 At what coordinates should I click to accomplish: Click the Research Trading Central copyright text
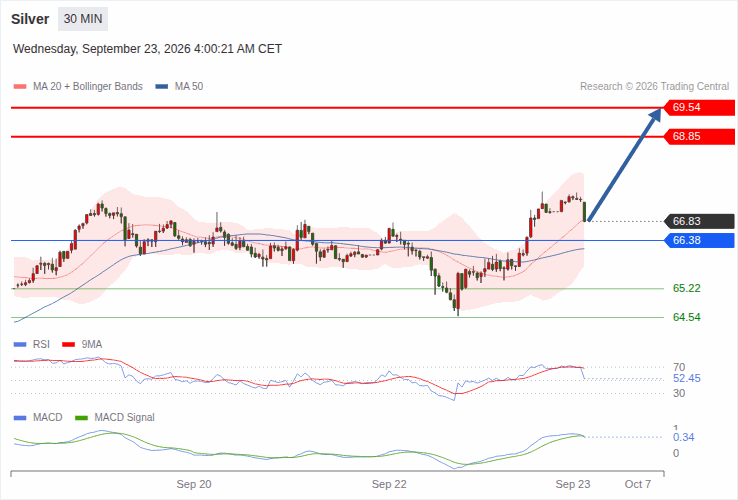click(x=654, y=87)
